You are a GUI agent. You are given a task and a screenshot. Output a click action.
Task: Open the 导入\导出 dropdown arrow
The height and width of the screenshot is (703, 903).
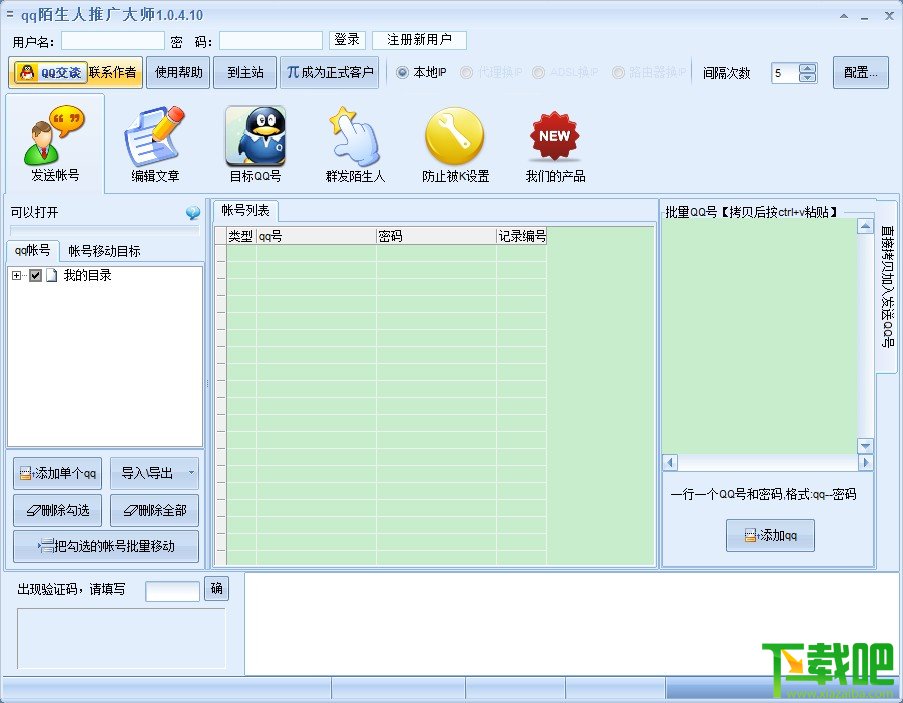point(191,473)
